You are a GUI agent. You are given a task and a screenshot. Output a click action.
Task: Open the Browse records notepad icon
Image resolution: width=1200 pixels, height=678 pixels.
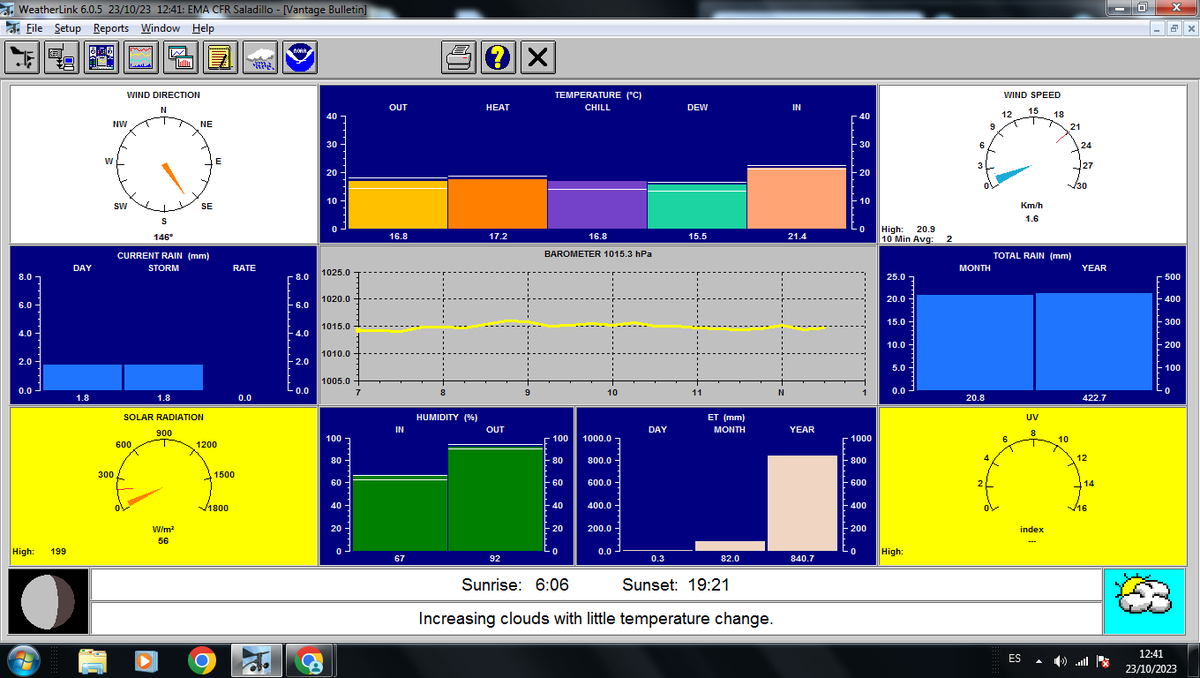tap(221, 58)
